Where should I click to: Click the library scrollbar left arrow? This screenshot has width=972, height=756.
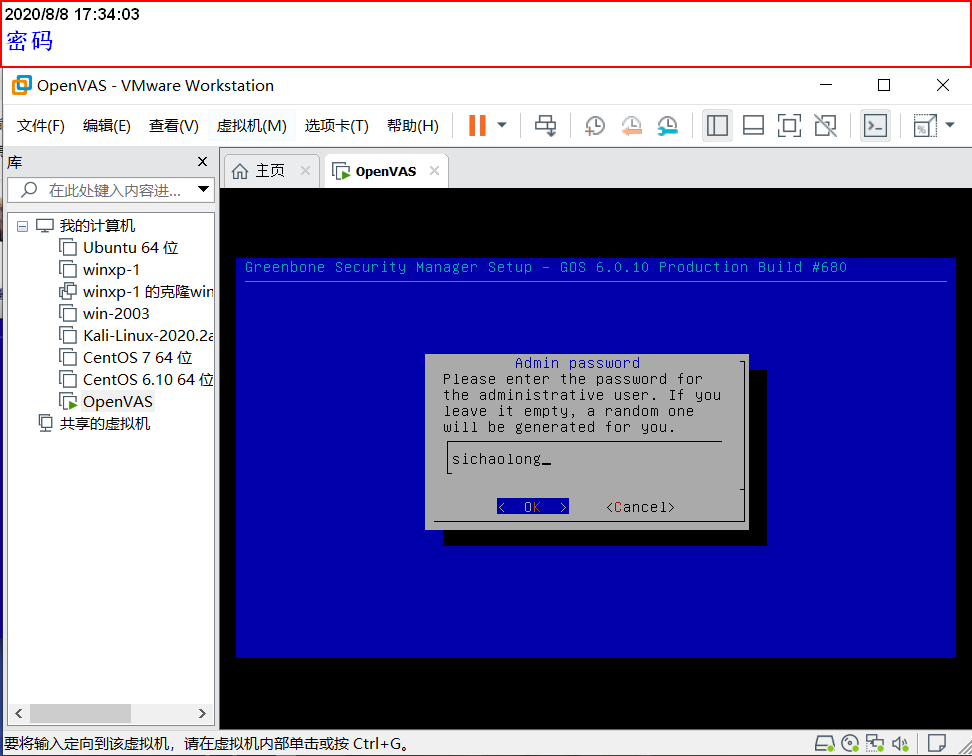pyautogui.click(x=19, y=713)
